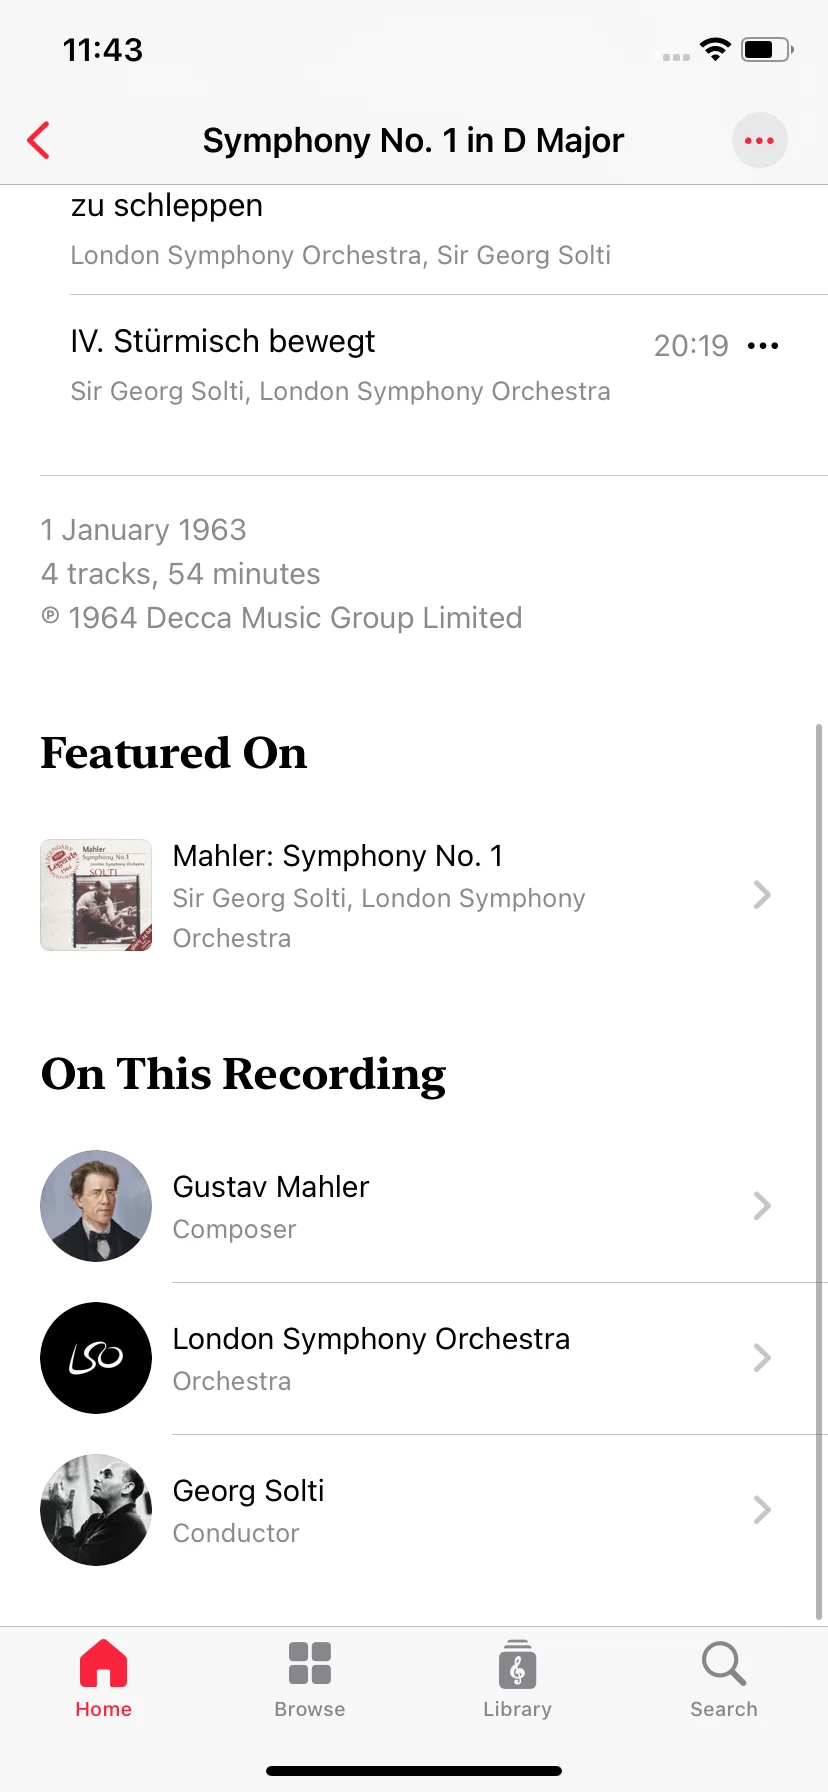Play the IV. Stürmisch bewegt track
828x1792 pixels.
[340, 365]
